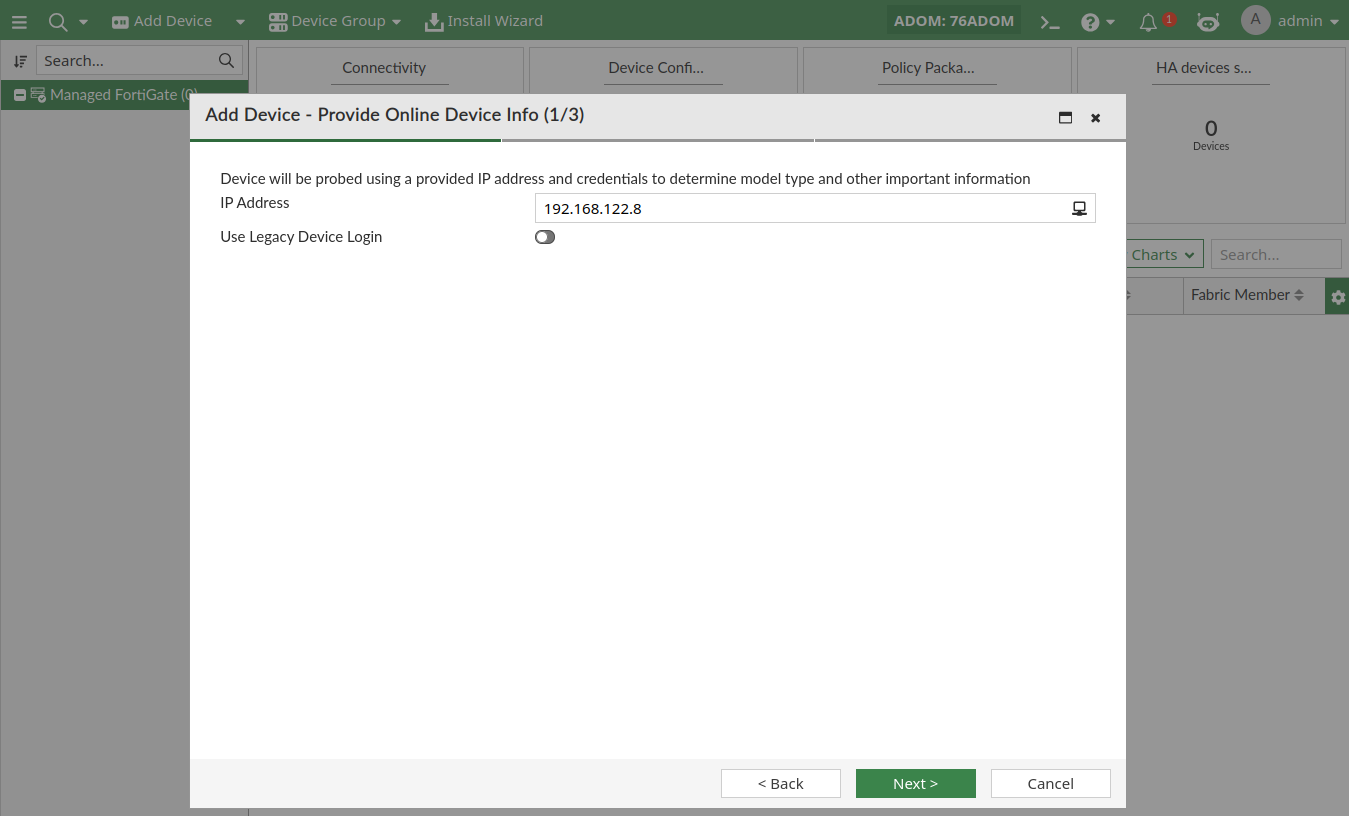
Task: Collapse the Managed FortiGate tree node
Action: click(x=19, y=95)
